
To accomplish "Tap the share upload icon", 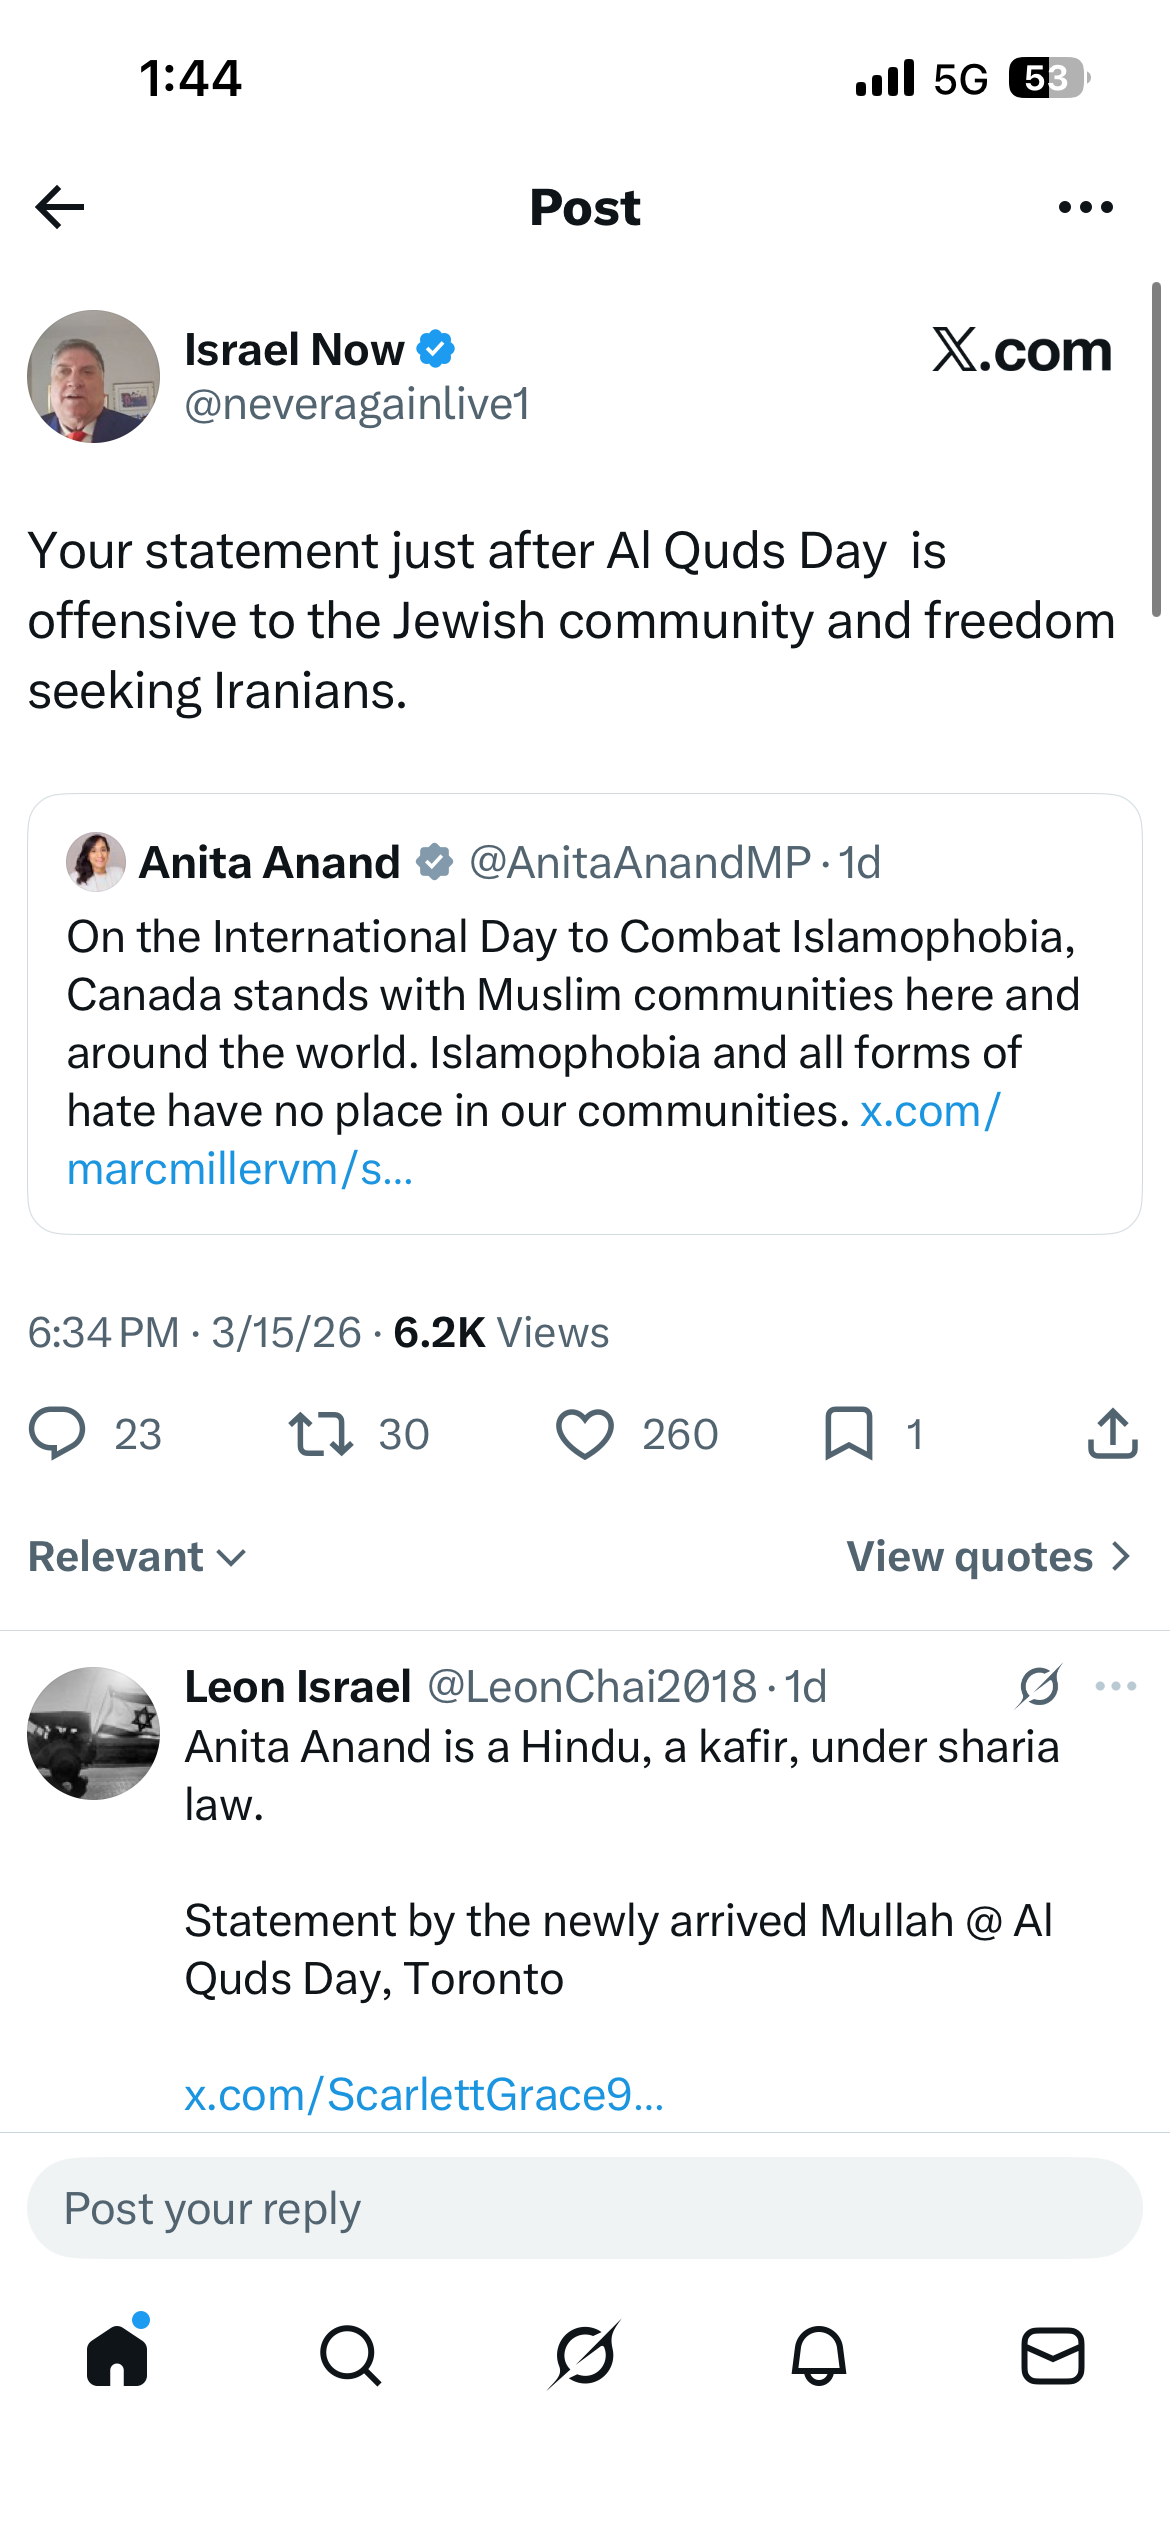I will (1112, 1433).
